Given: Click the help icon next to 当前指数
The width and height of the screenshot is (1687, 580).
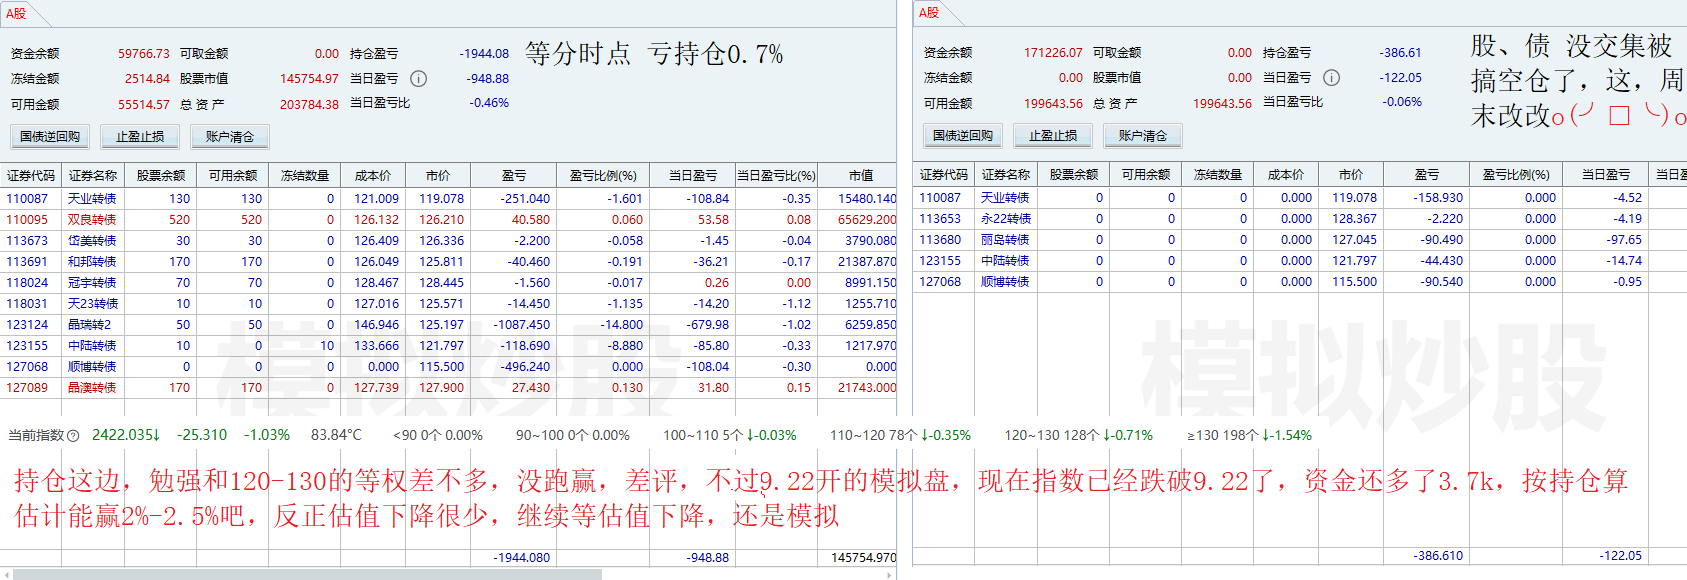Looking at the screenshot, I should point(73,436).
